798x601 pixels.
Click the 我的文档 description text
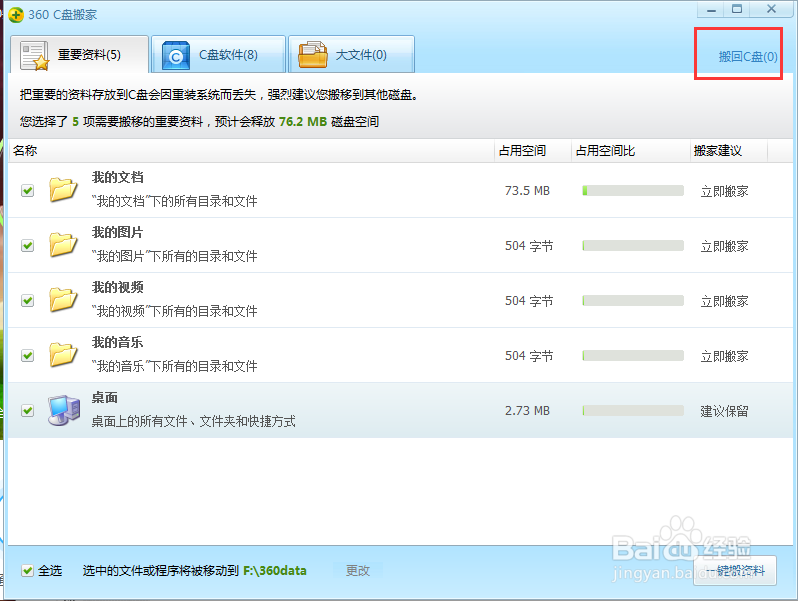pyautogui.click(x=175, y=201)
